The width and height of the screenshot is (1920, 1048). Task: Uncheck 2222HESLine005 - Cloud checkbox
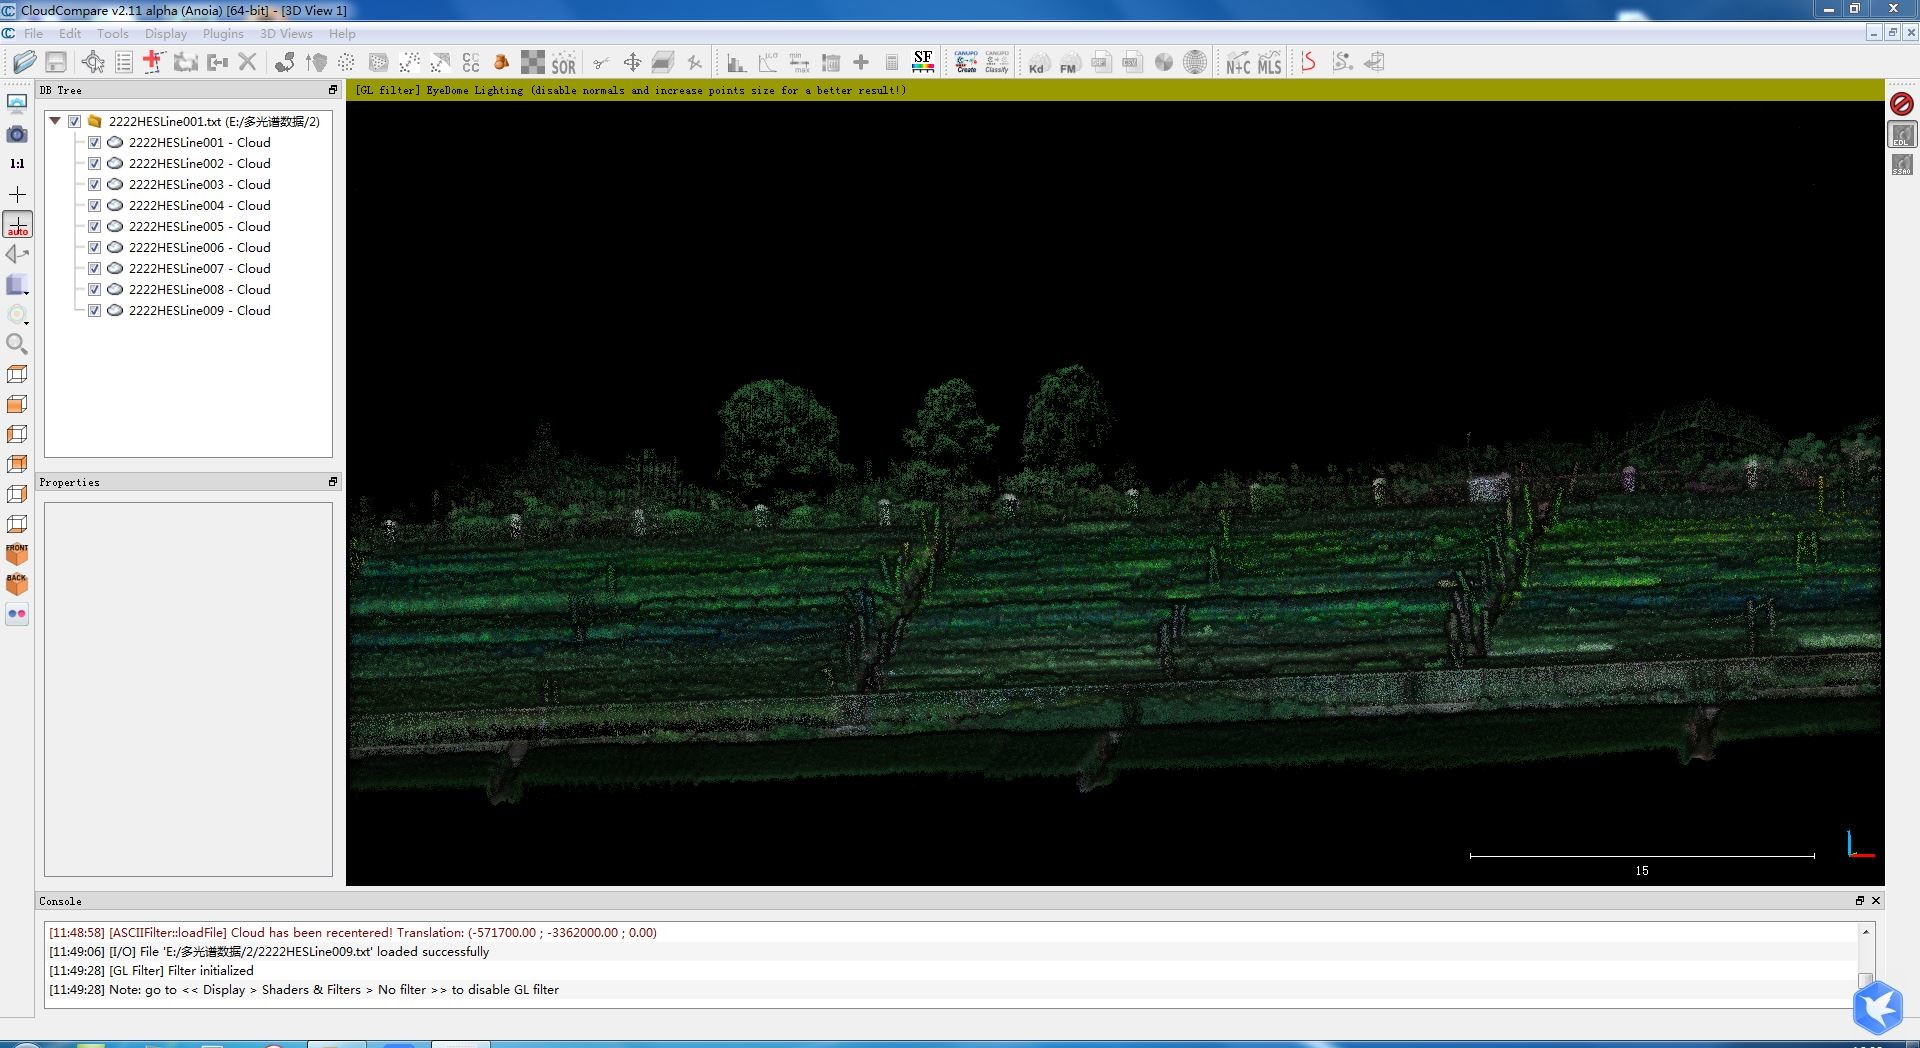(x=94, y=226)
